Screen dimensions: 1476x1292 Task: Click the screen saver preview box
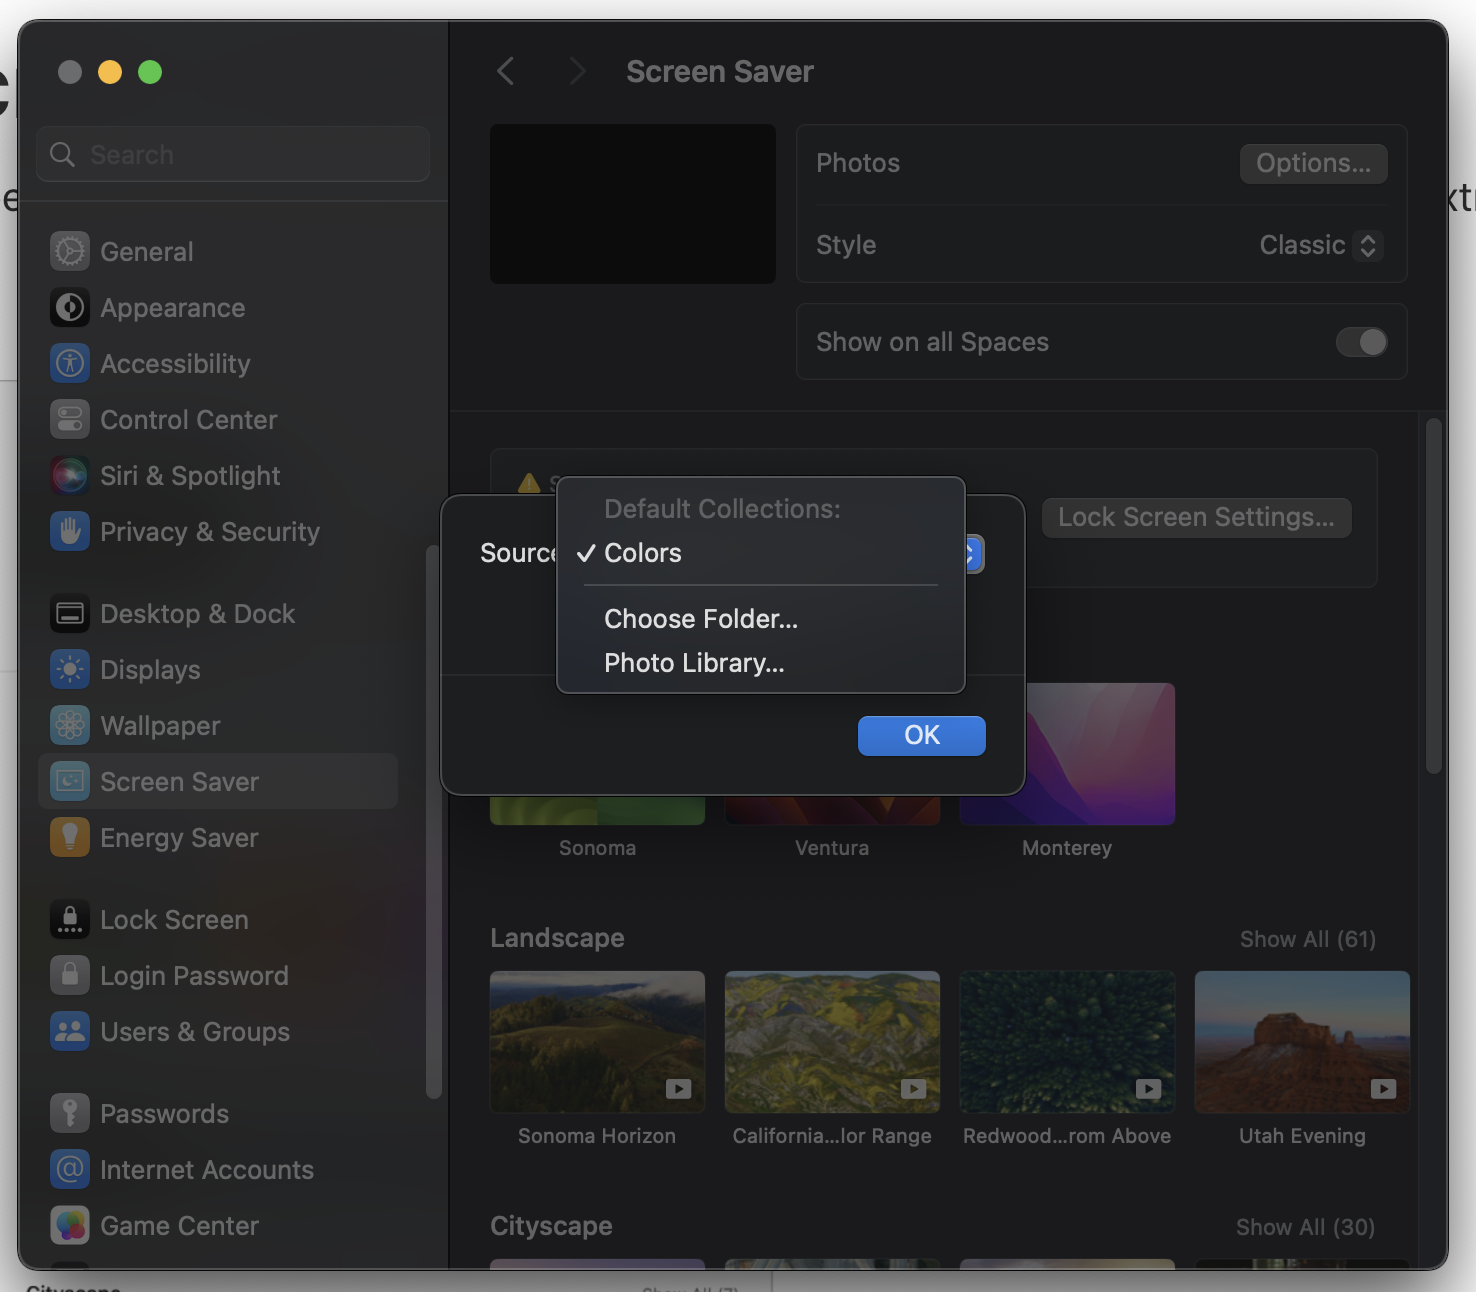[x=633, y=204]
